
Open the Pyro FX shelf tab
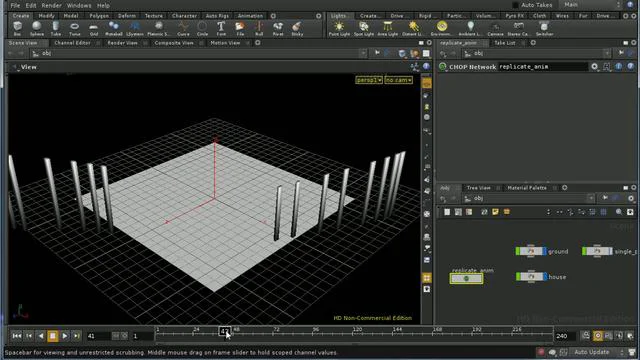[514, 16]
